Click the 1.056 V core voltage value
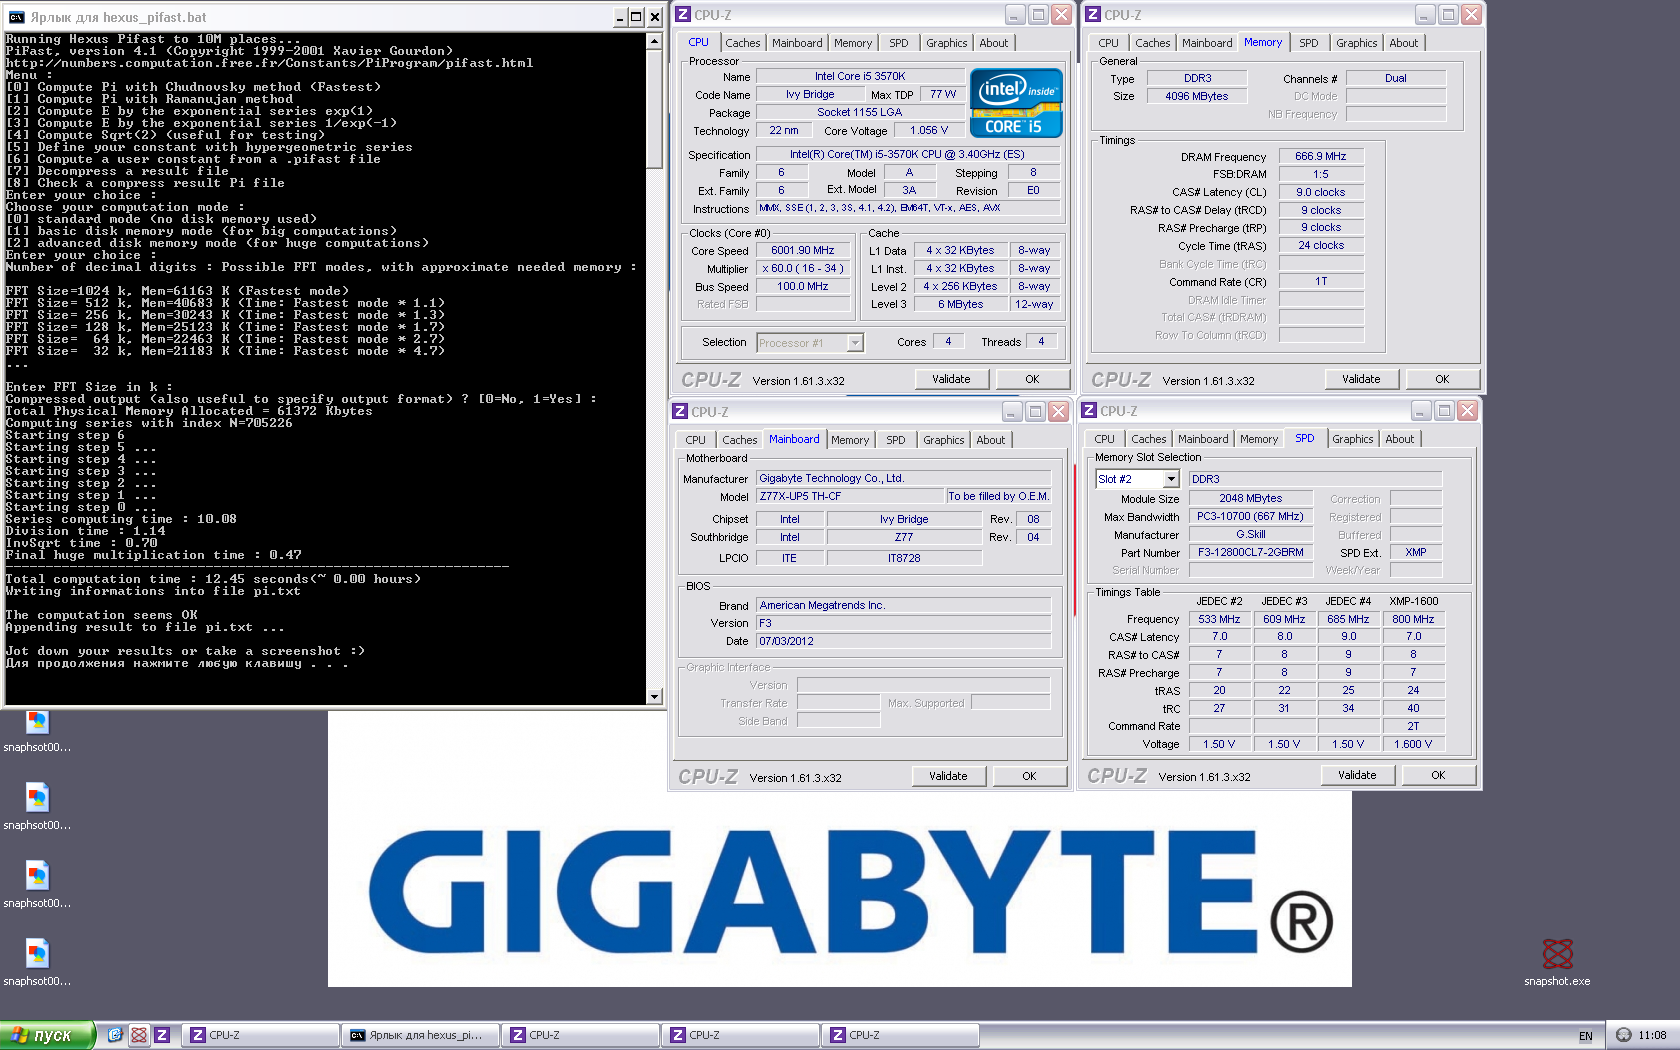This screenshot has width=1680, height=1050. [x=929, y=130]
